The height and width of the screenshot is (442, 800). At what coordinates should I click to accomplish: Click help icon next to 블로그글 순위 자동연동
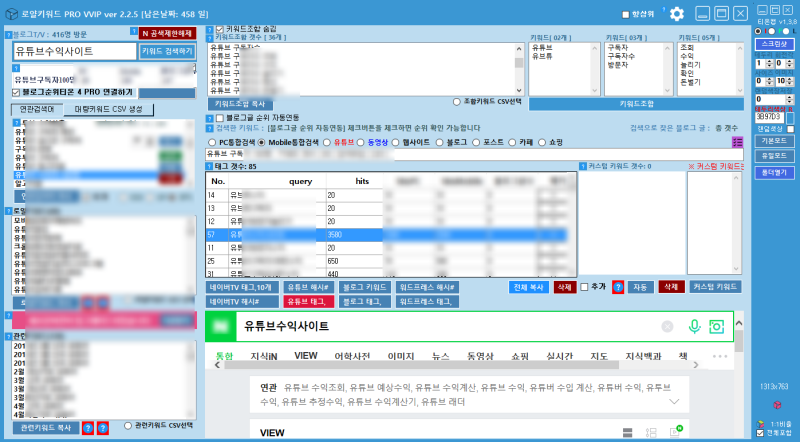(210, 118)
